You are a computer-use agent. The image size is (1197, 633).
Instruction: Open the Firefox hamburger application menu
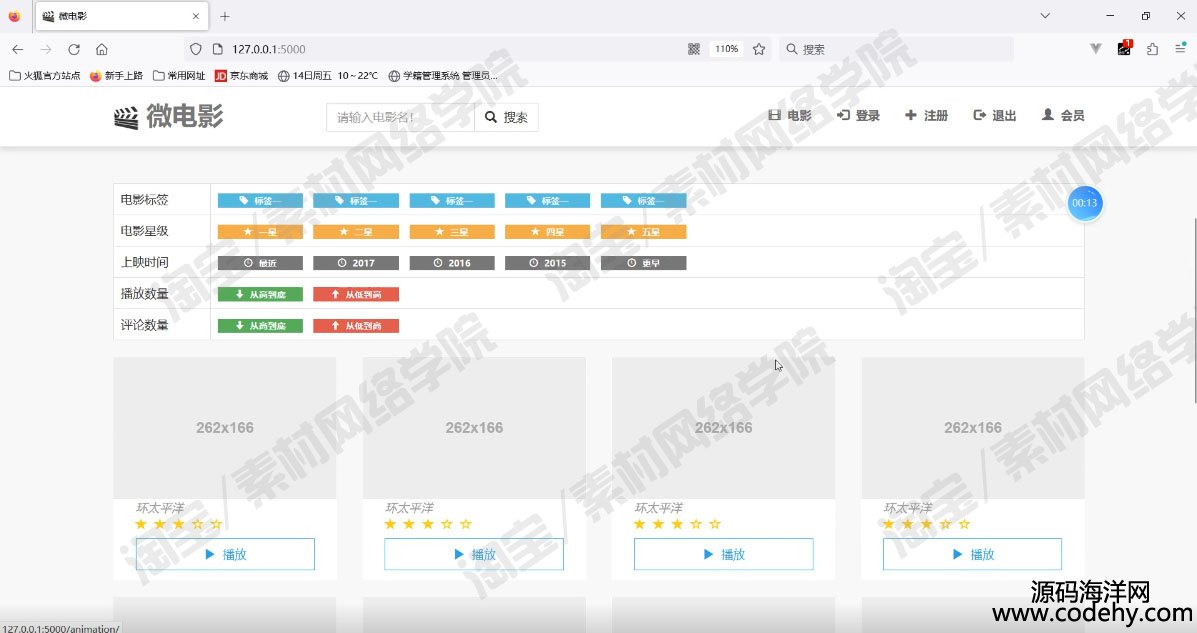click(1180, 49)
